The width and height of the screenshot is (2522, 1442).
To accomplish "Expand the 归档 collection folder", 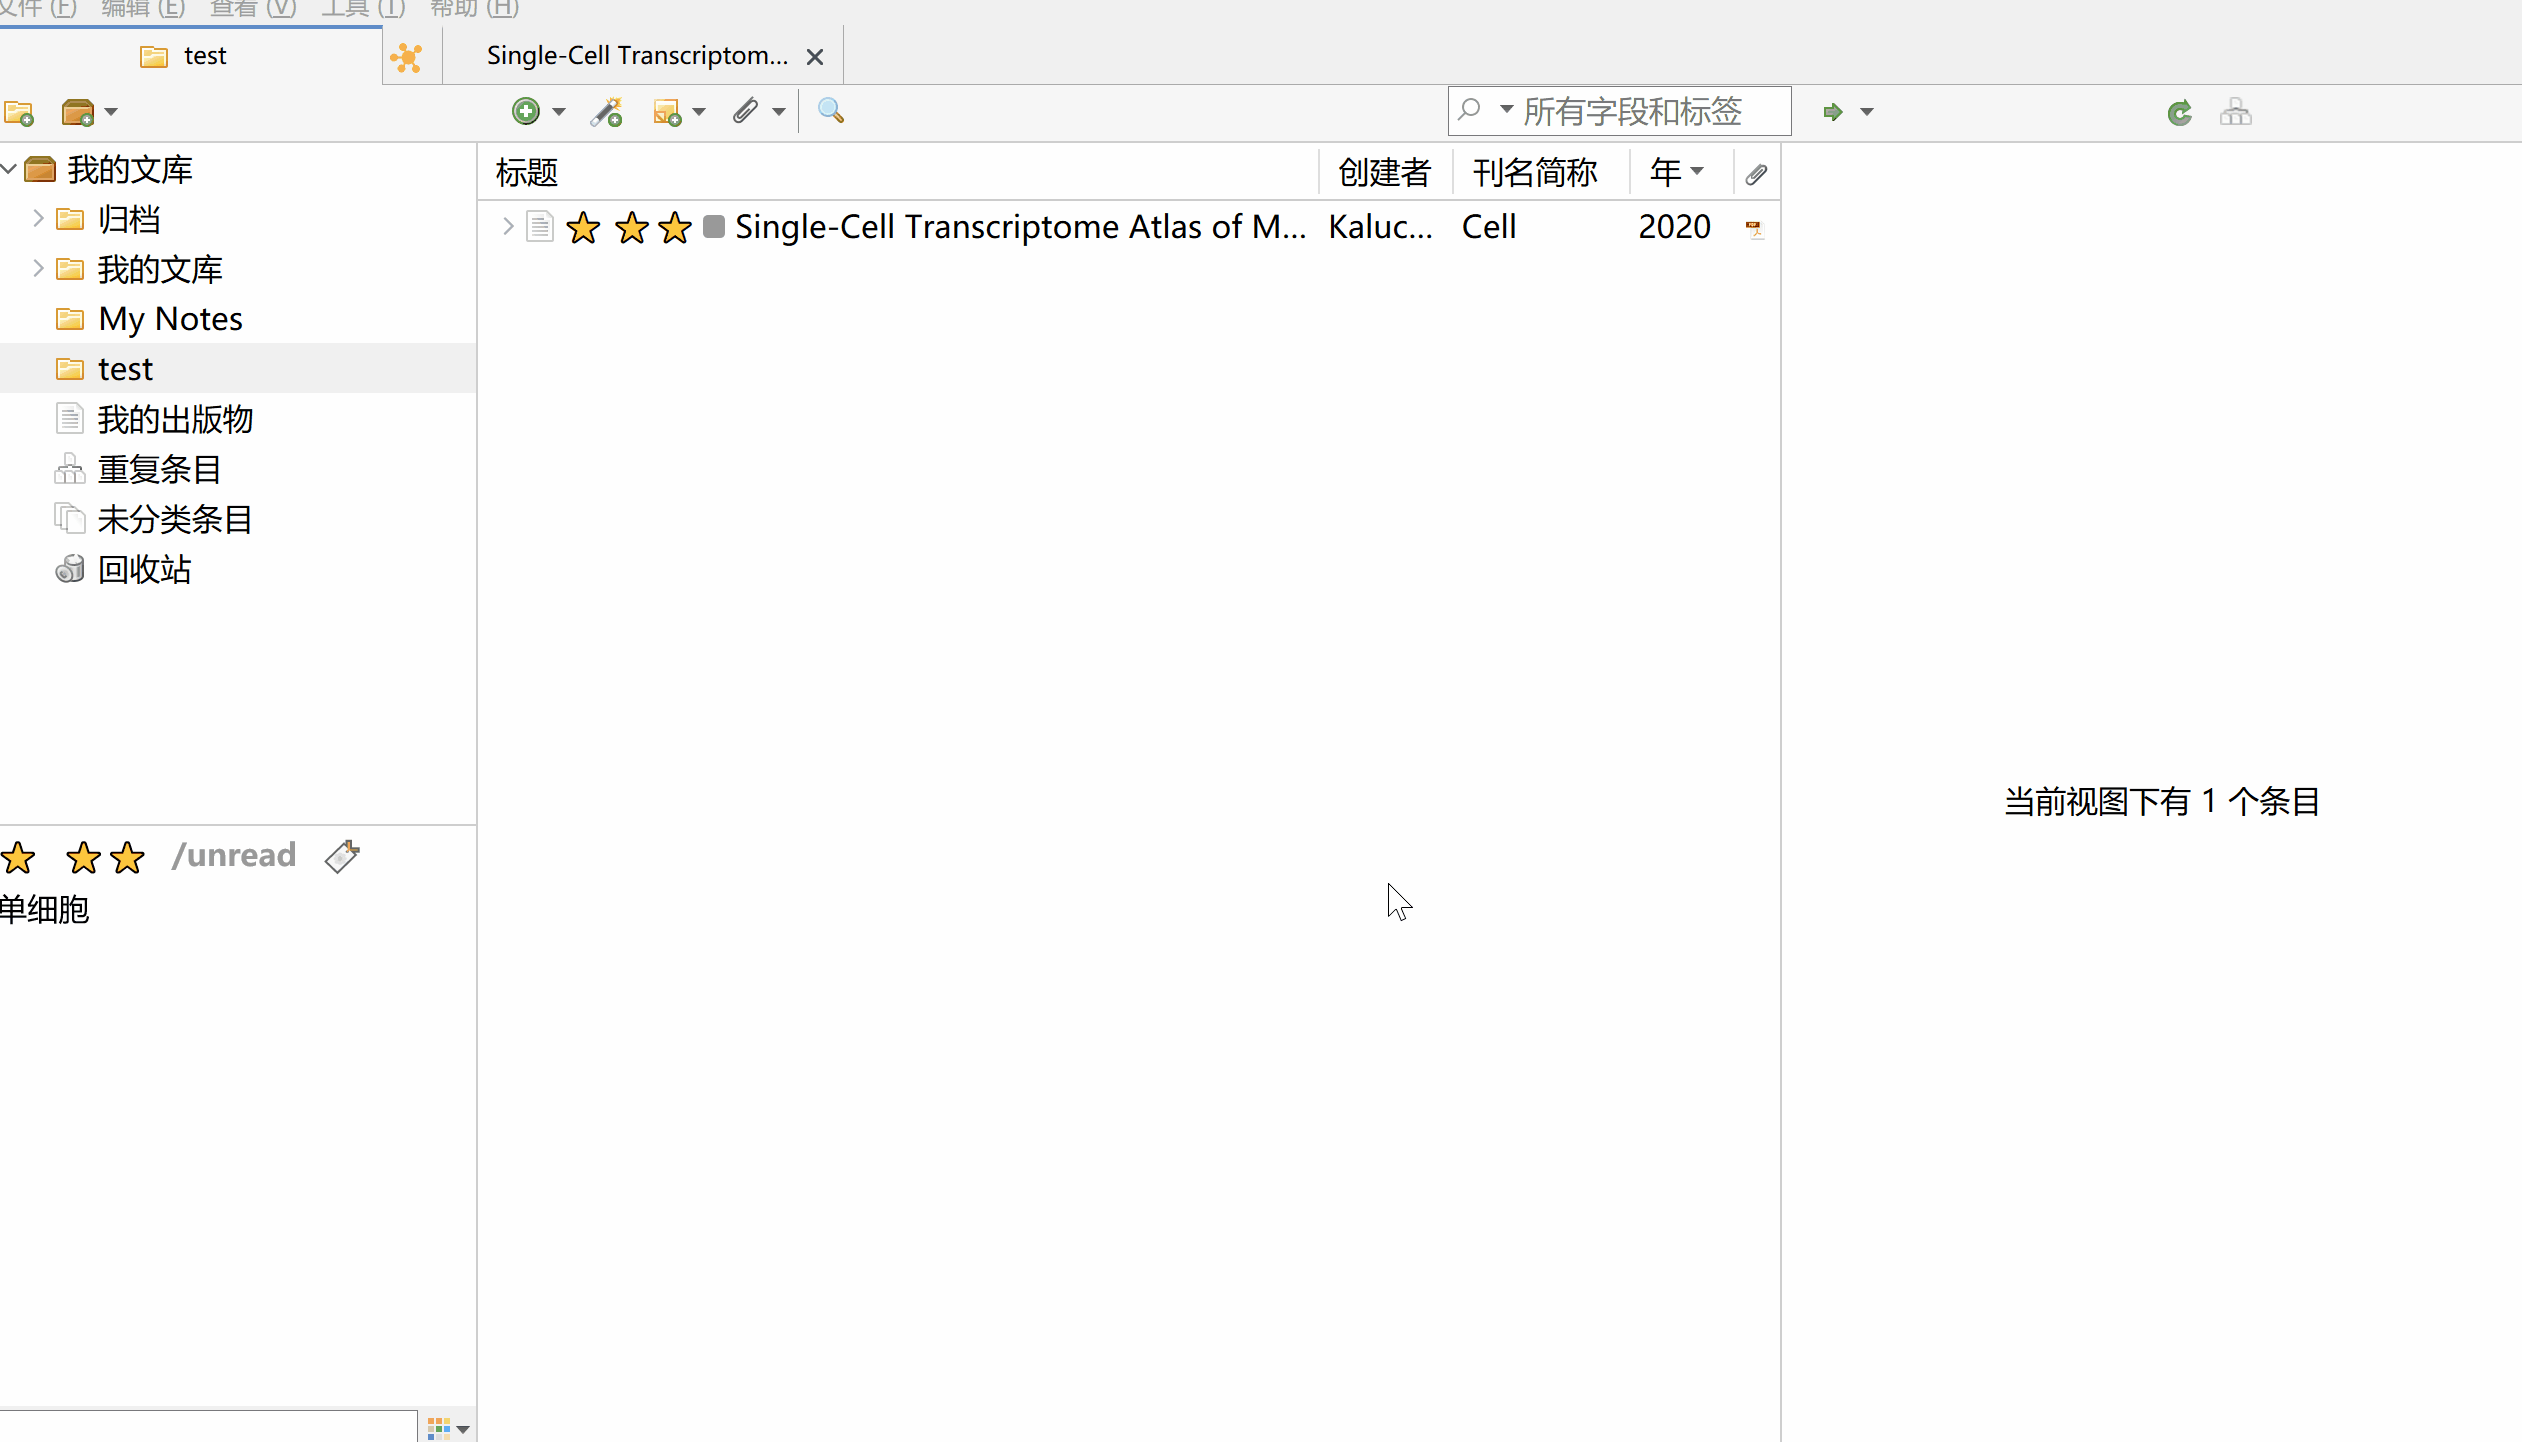I will point(38,218).
